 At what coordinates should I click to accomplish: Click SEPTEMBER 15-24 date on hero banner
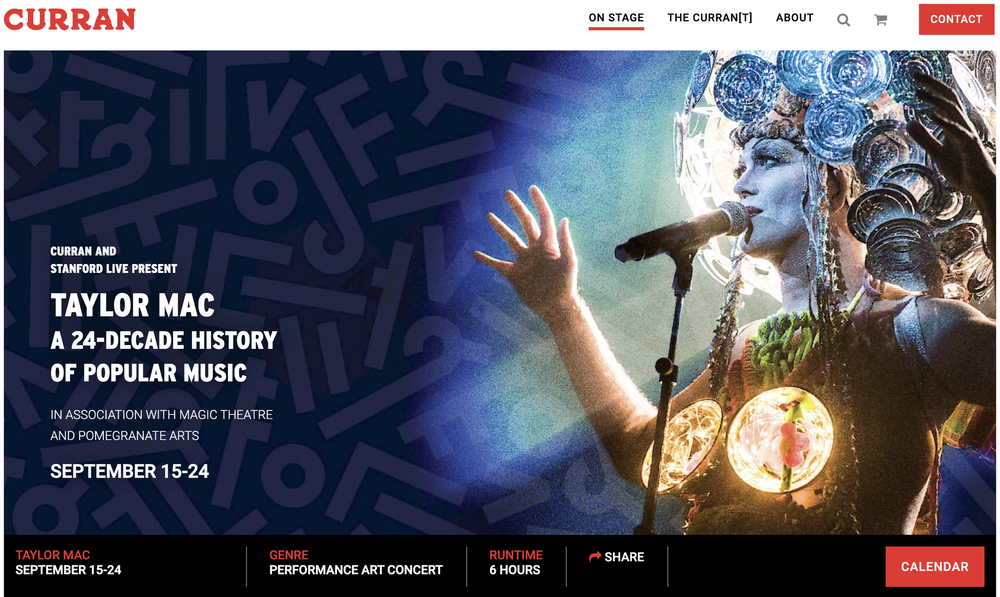pyautogui.click(x=129, y=471)
